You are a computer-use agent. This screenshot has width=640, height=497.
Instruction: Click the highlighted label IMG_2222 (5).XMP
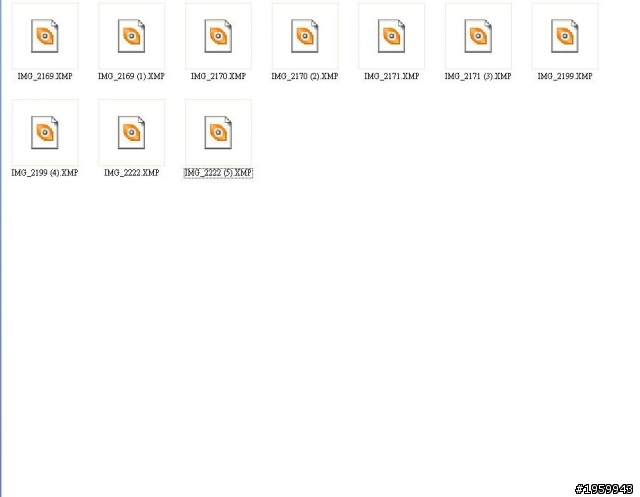pos(218,173)
